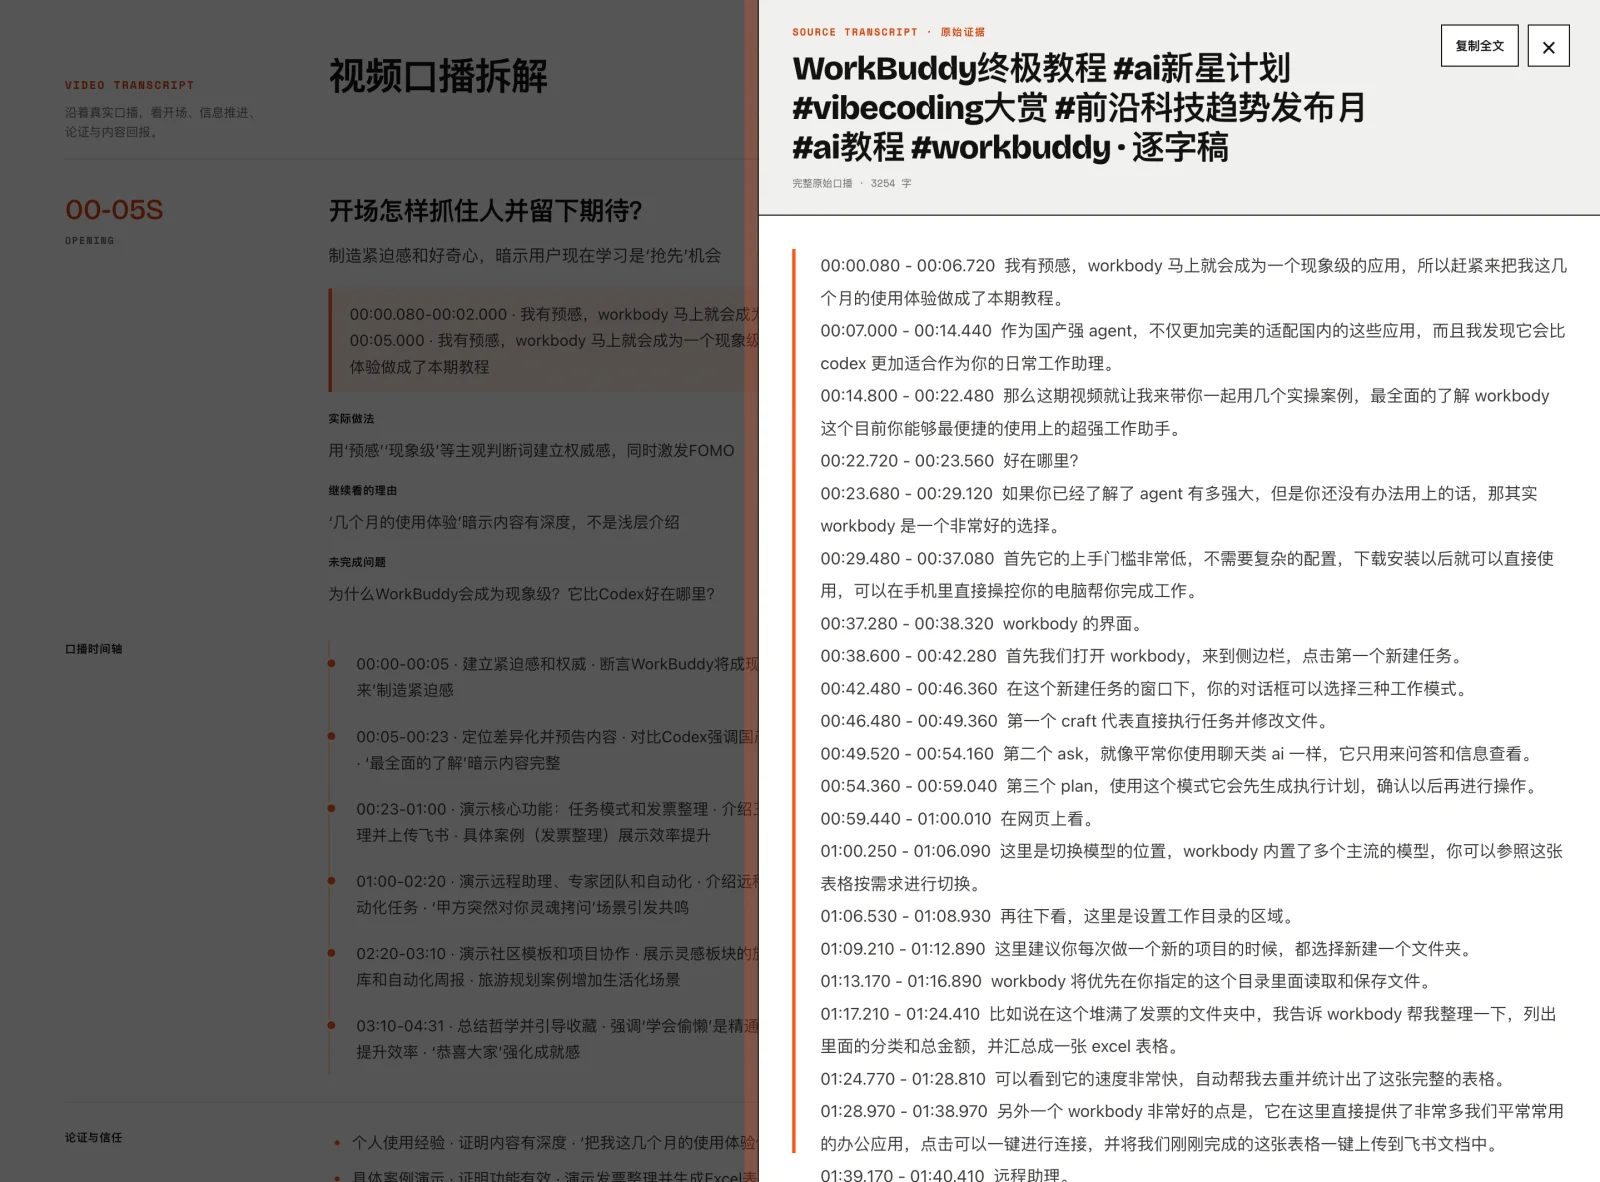Image resolution: width=1600 pixels, height=1182 pixels.
Task: Click the 实际做法 subsection label
Action: coord(351,419)
